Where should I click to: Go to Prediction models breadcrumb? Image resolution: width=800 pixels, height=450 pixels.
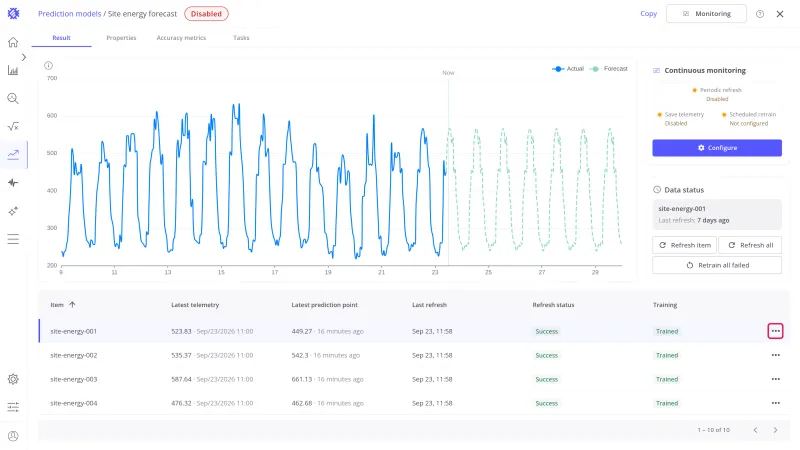pyautogui.click(x=69, y=14)
